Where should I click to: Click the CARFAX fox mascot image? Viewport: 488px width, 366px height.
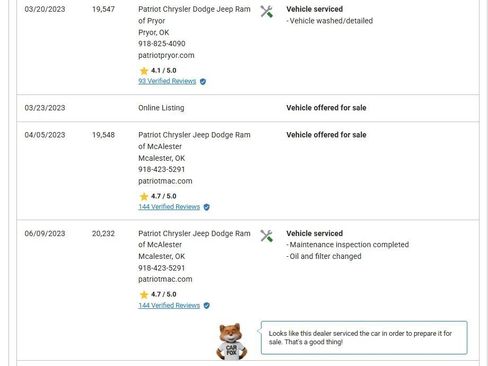232,341
